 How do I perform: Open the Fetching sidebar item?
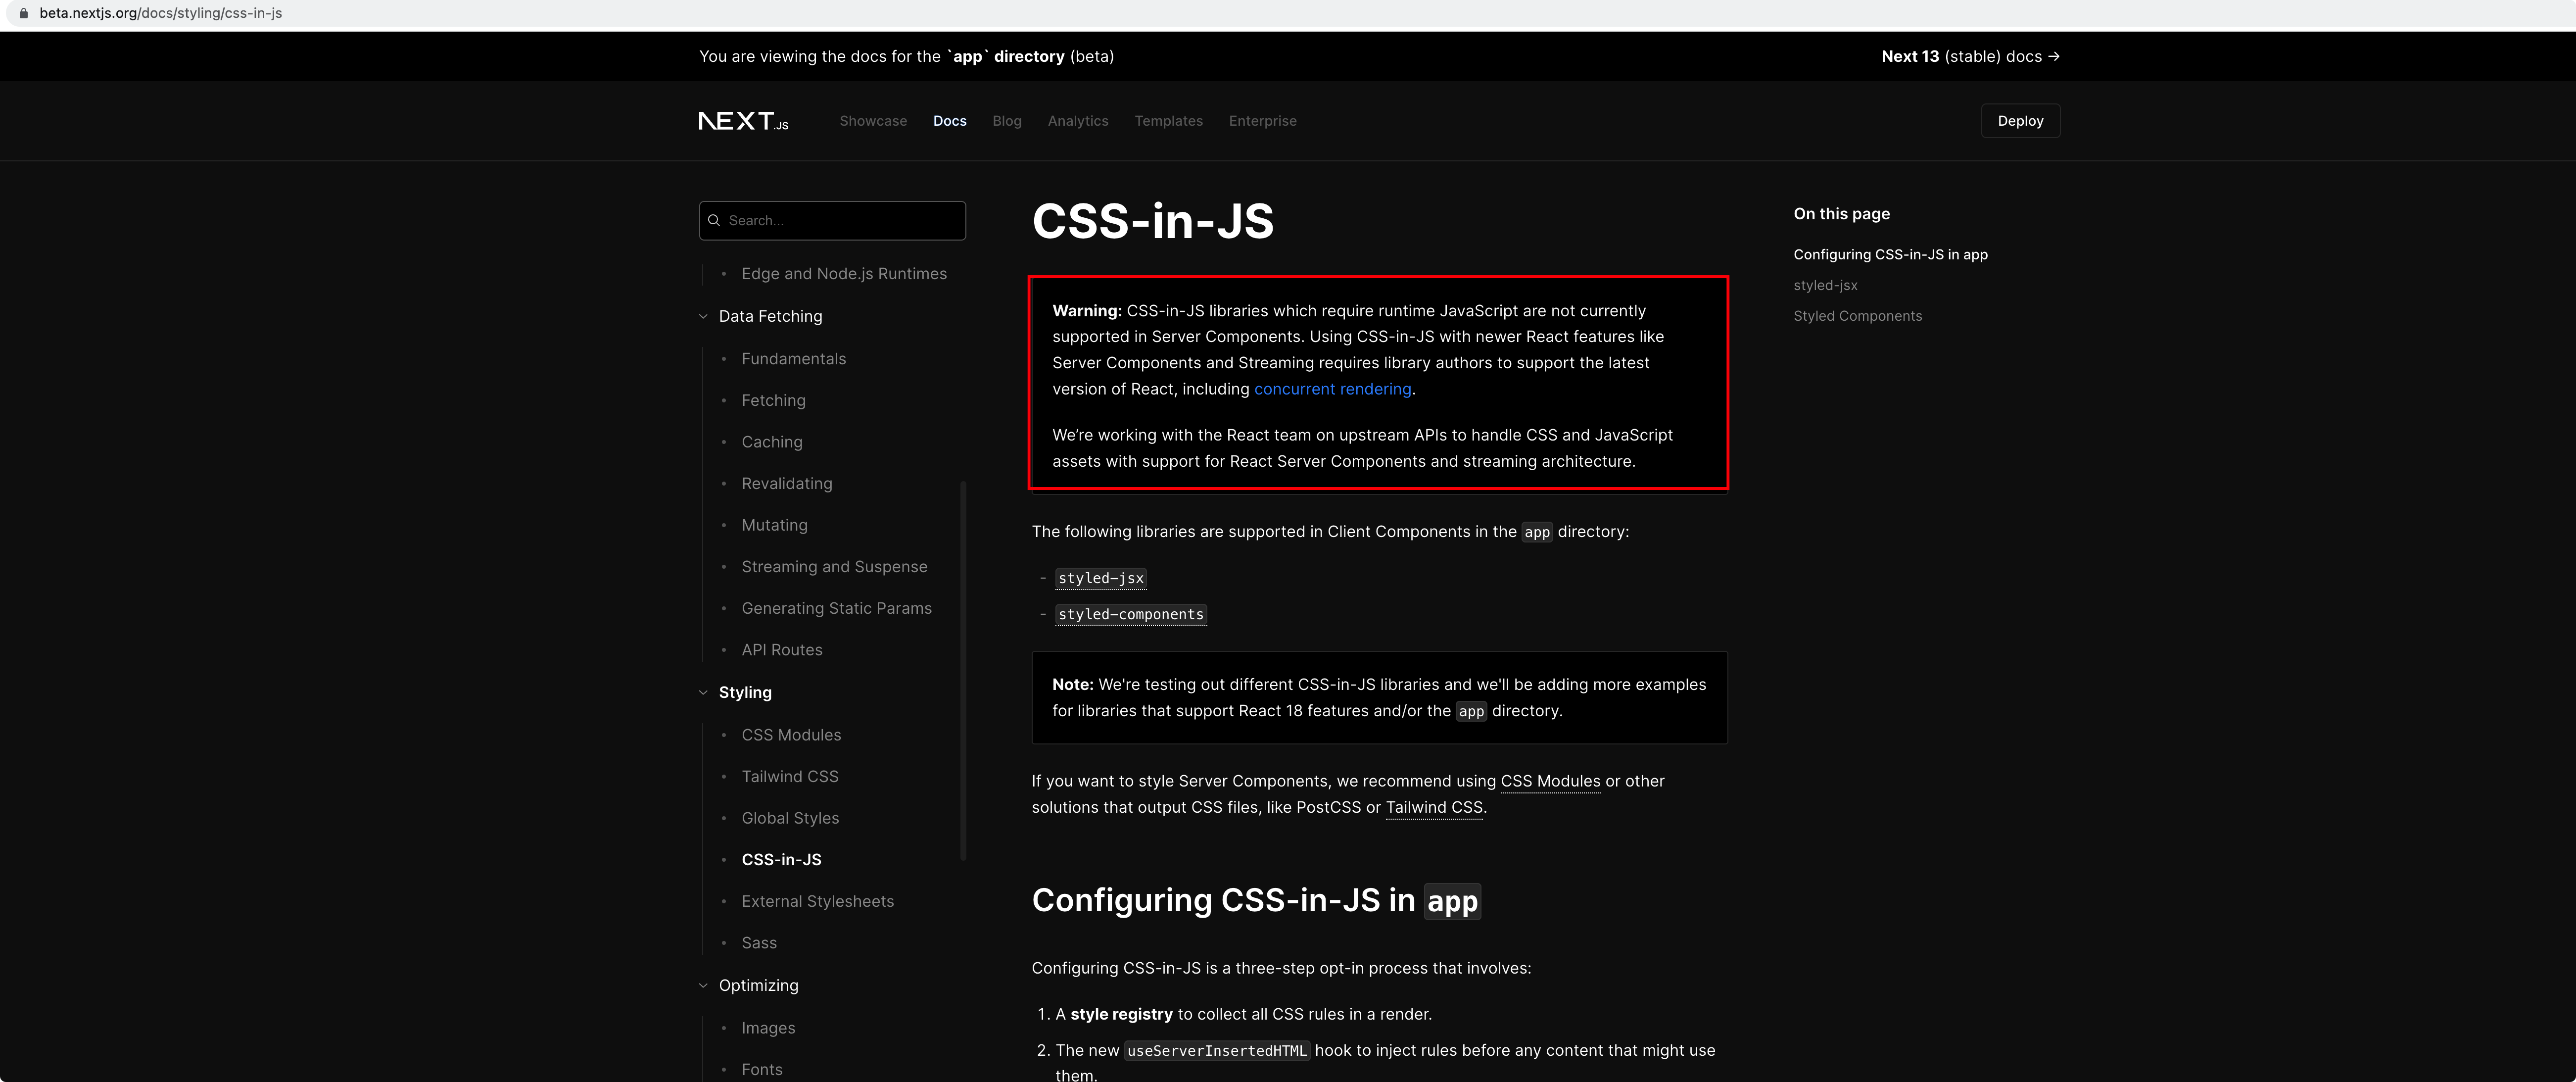tap(773, 400)
